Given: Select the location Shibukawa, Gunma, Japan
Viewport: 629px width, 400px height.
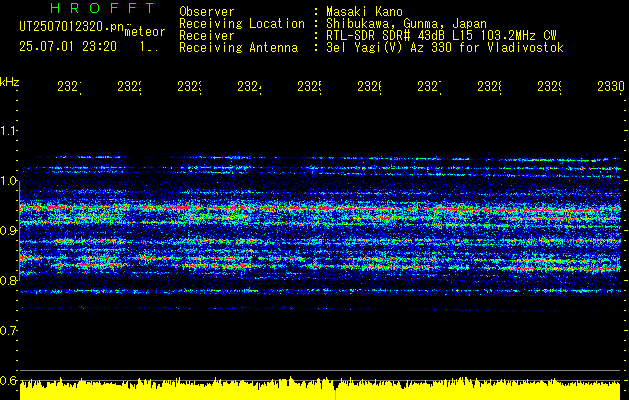Looking at the screenshot, I should point(406,24).
